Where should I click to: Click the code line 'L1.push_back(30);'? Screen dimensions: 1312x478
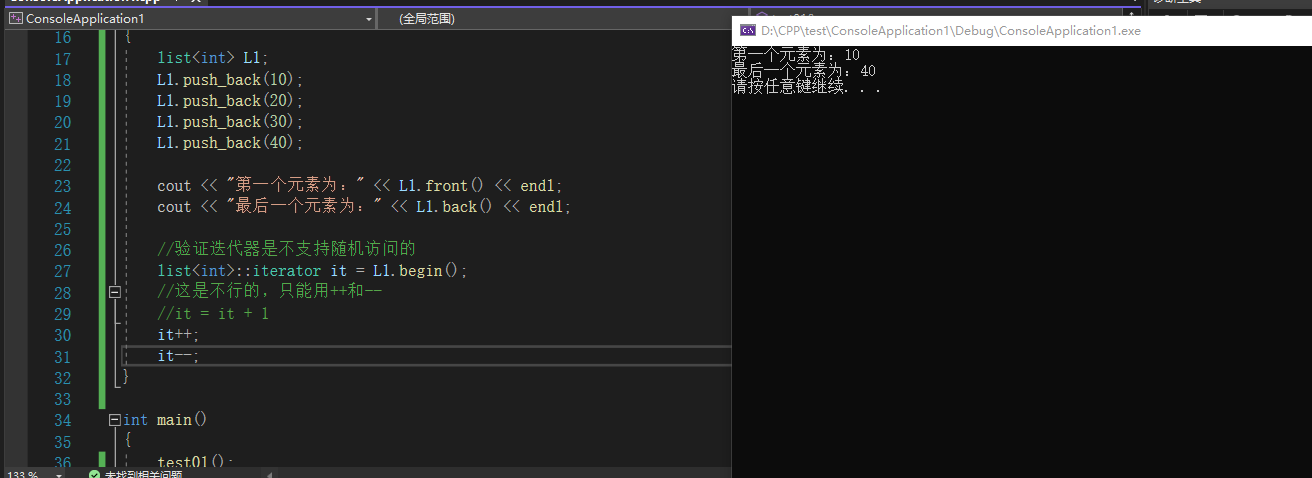(x=229, y=121)
